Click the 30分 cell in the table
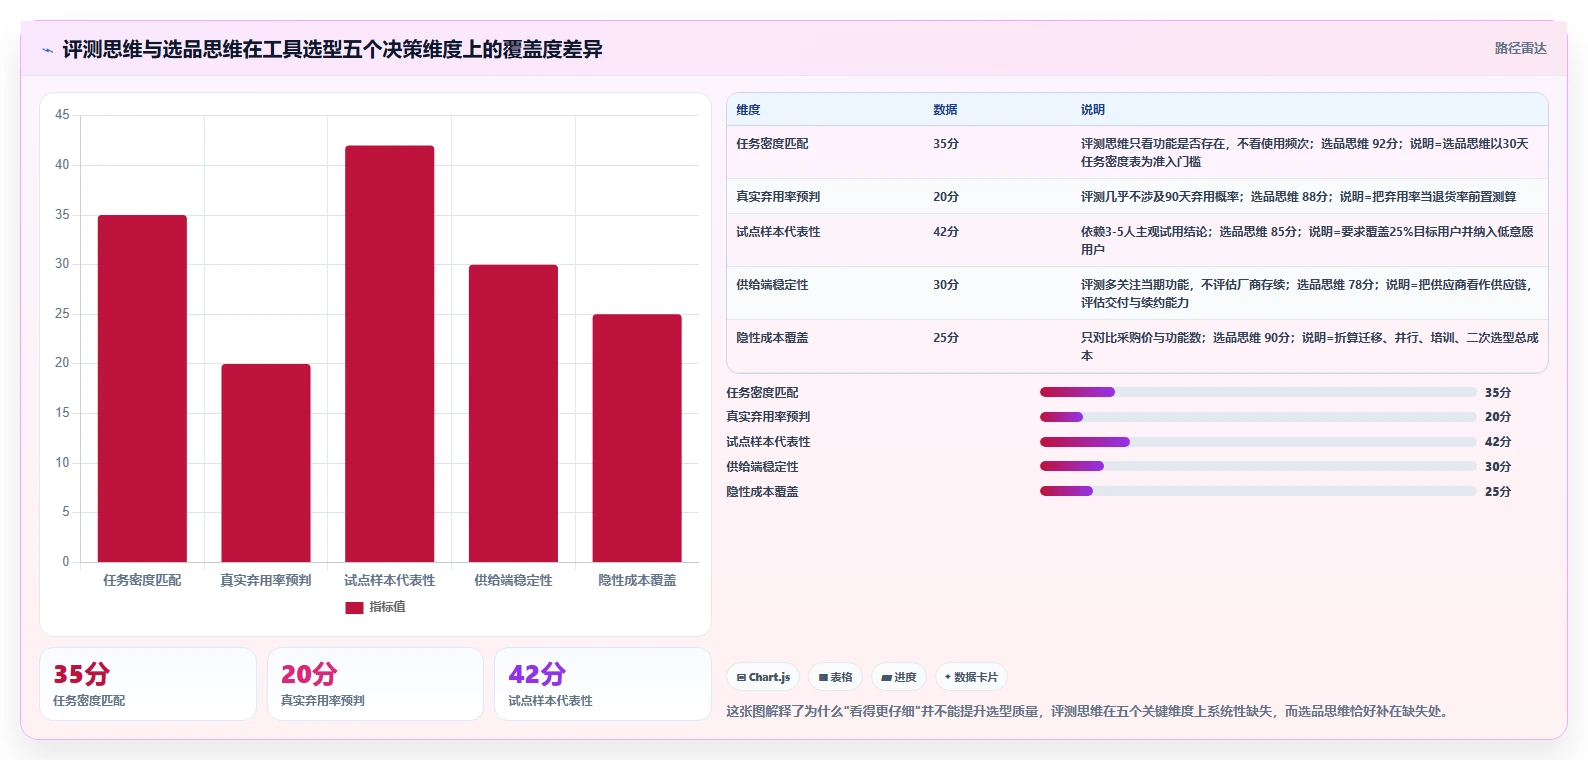This screenshot has width=1588, height=760. 946,285
